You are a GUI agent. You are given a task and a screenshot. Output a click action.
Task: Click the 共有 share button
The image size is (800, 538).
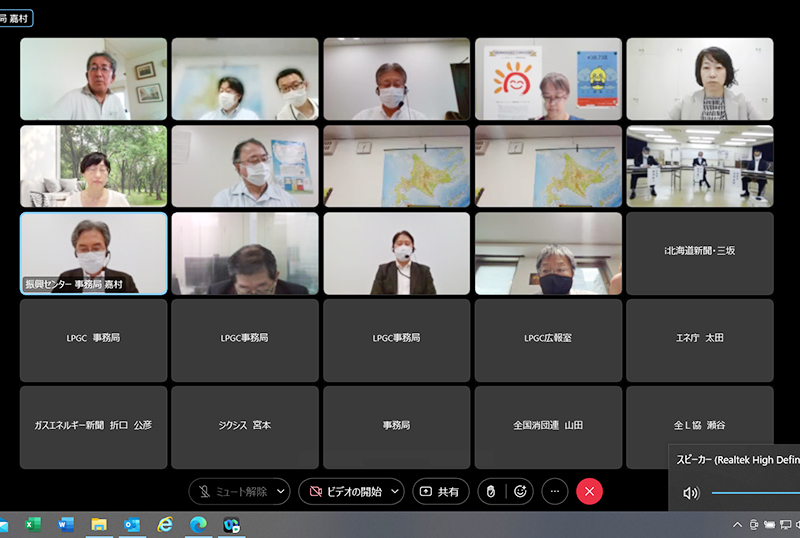click(441, 491)
